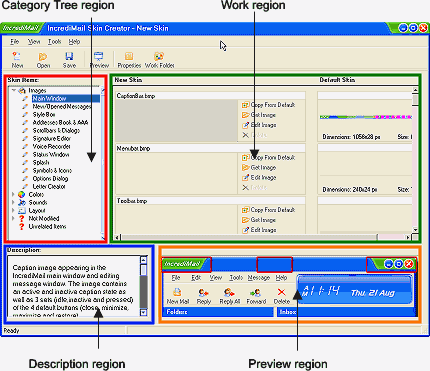Viewport: 430px width, 371px height.
Task: Open the Work Folder toolbar icon
Action: [x=159, y=56]
